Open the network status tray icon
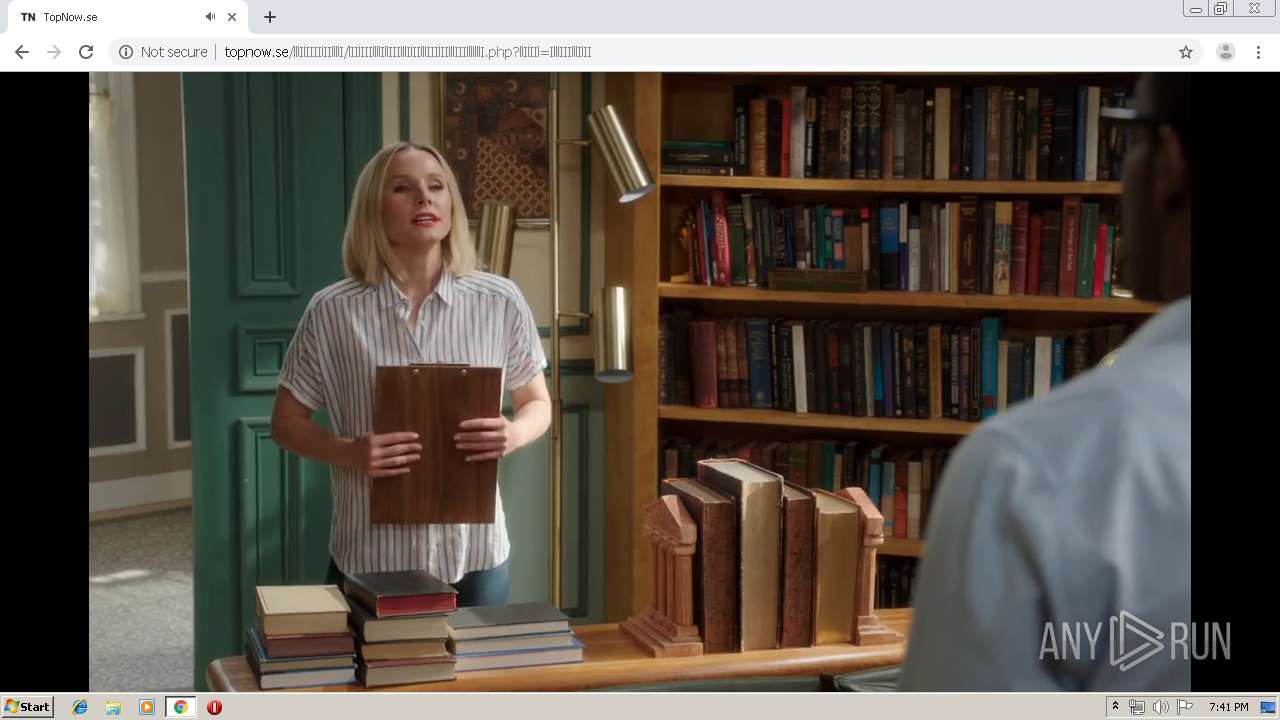The height and width of the screenshot is (720, 1280). (1137, 707)
